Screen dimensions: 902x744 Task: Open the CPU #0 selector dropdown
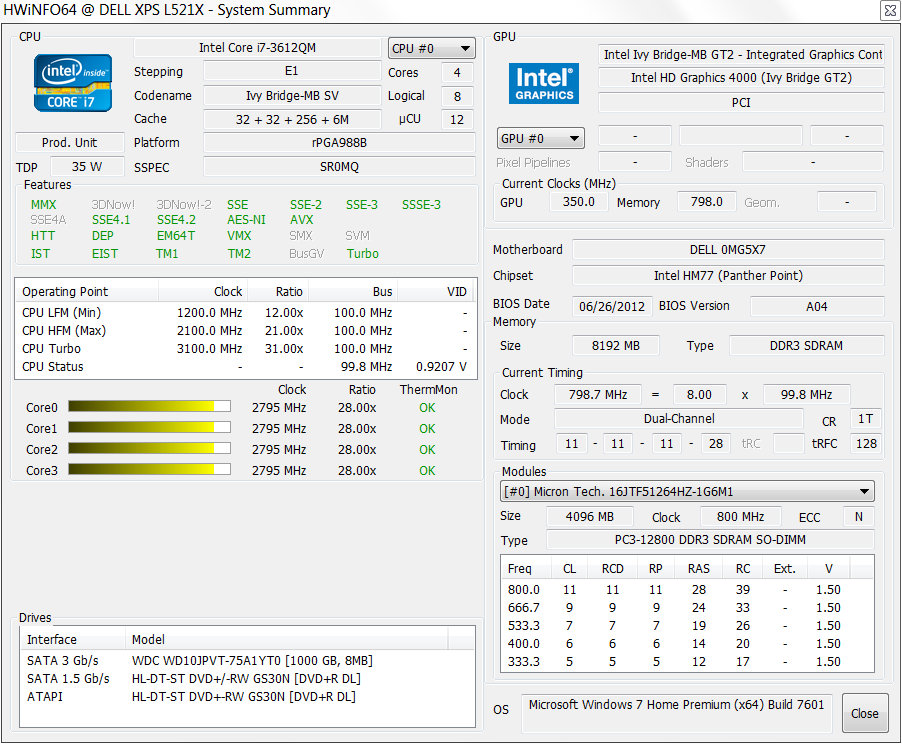coord(431,48)
